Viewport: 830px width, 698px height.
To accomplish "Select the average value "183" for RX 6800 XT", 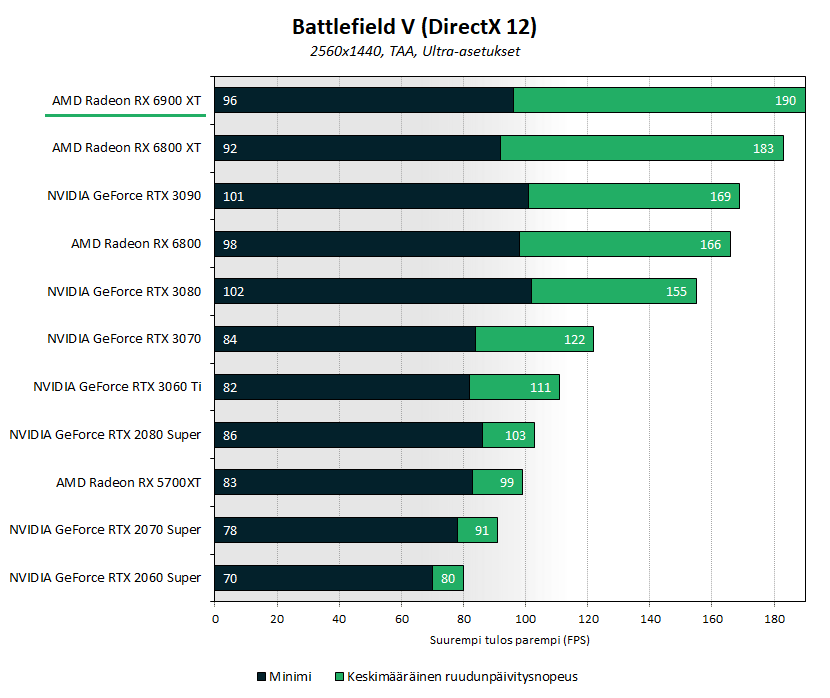I will coord(763,149).
